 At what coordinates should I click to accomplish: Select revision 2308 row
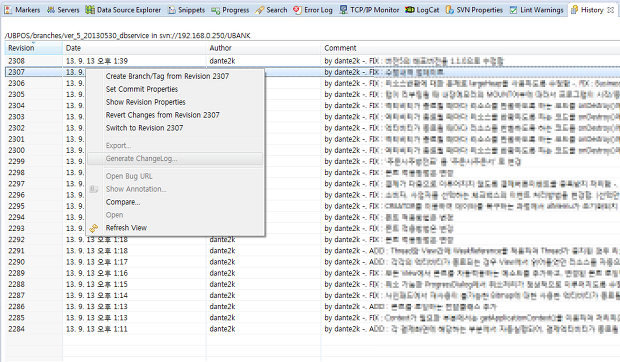[312, 61]
